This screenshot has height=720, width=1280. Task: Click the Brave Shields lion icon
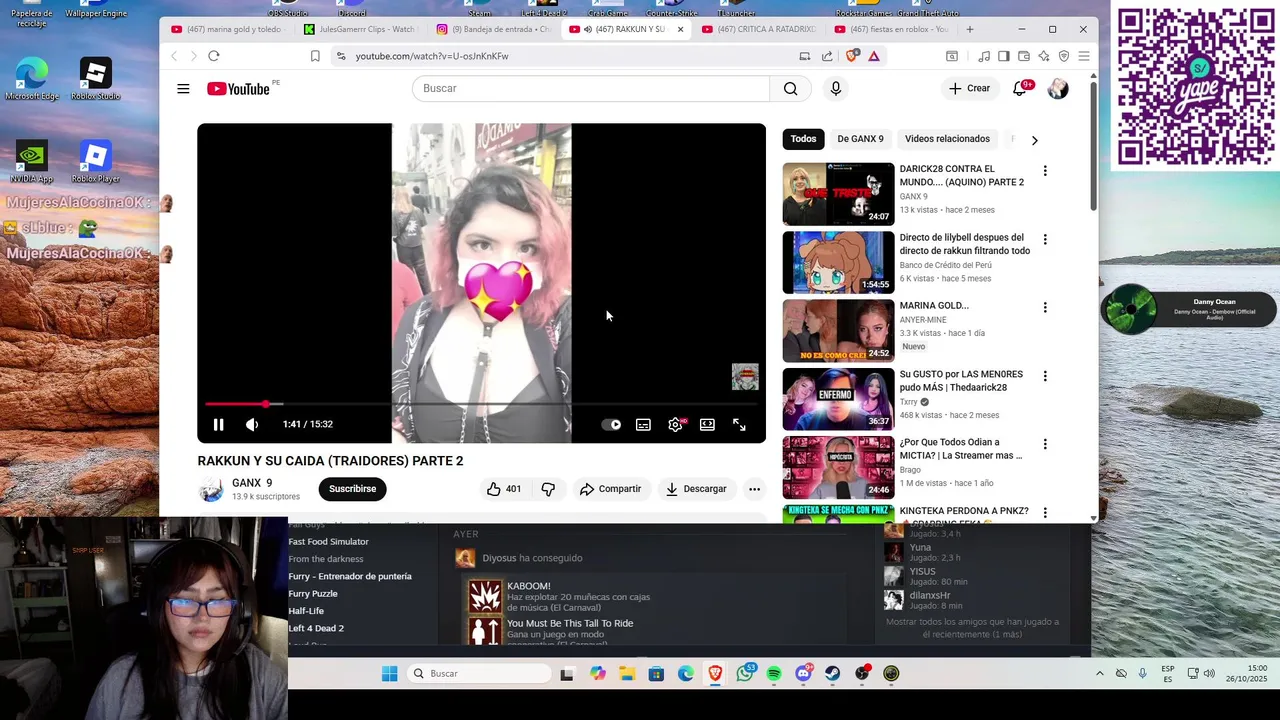(x=852, y=56)
